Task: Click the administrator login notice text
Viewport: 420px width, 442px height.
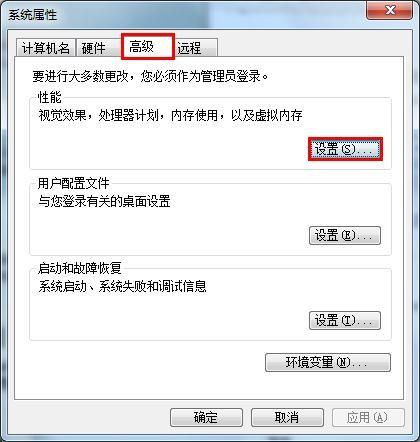Action: 151,76
